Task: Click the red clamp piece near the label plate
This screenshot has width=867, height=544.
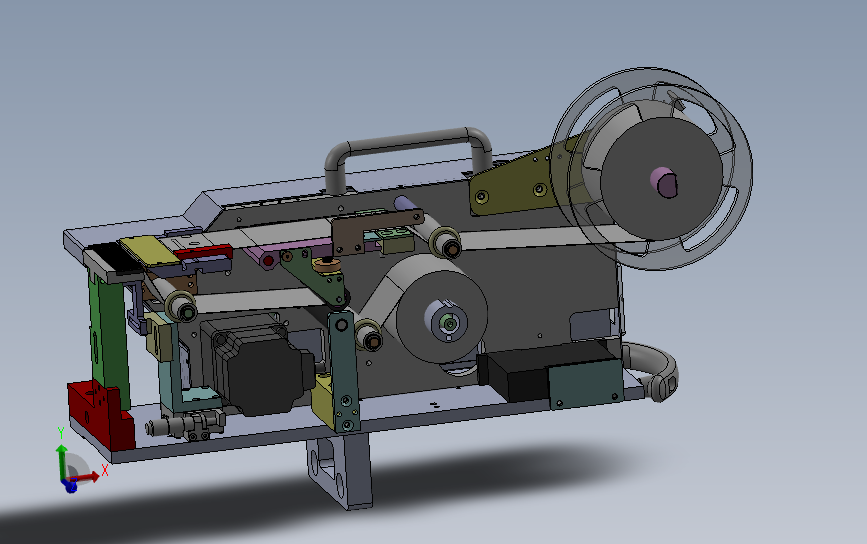Action: click(203, 254)
